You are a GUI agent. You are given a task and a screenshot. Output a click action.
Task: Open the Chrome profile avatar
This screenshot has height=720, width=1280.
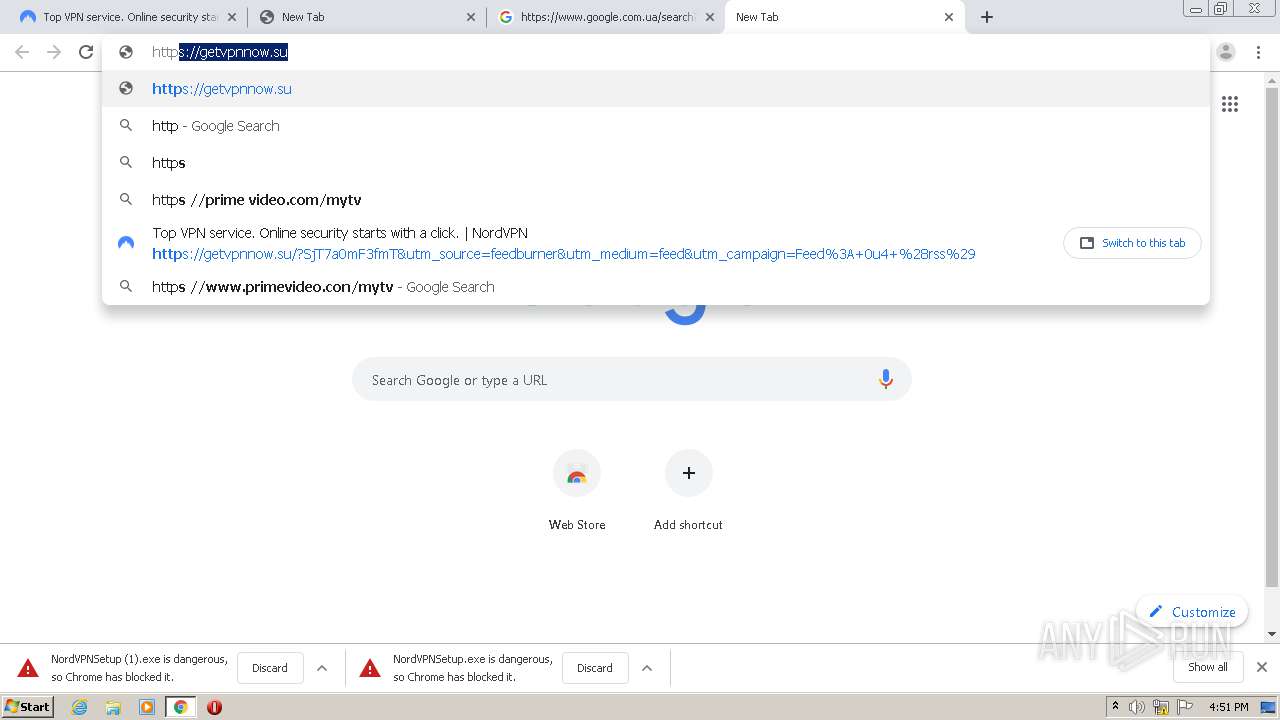[x=1226, y=52]
